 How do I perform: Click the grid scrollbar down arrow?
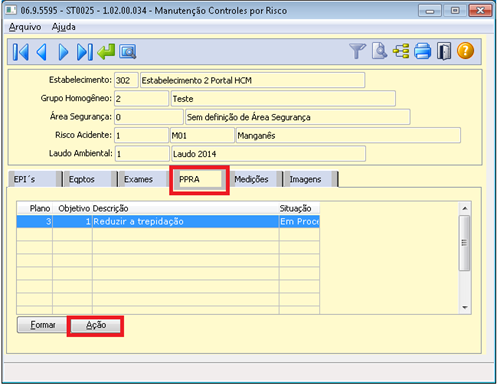coord(465,307)
